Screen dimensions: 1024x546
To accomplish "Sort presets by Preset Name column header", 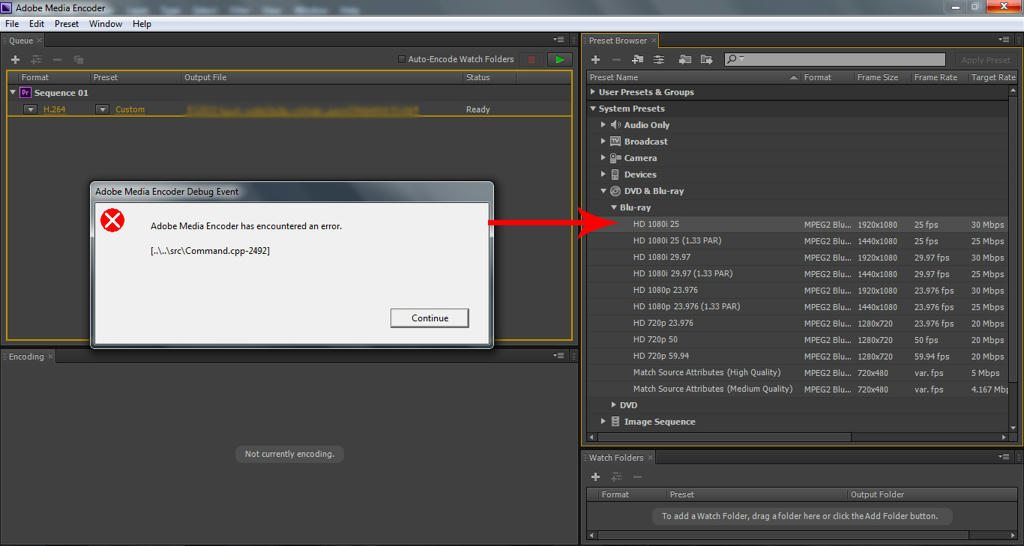I will [693, 77].
